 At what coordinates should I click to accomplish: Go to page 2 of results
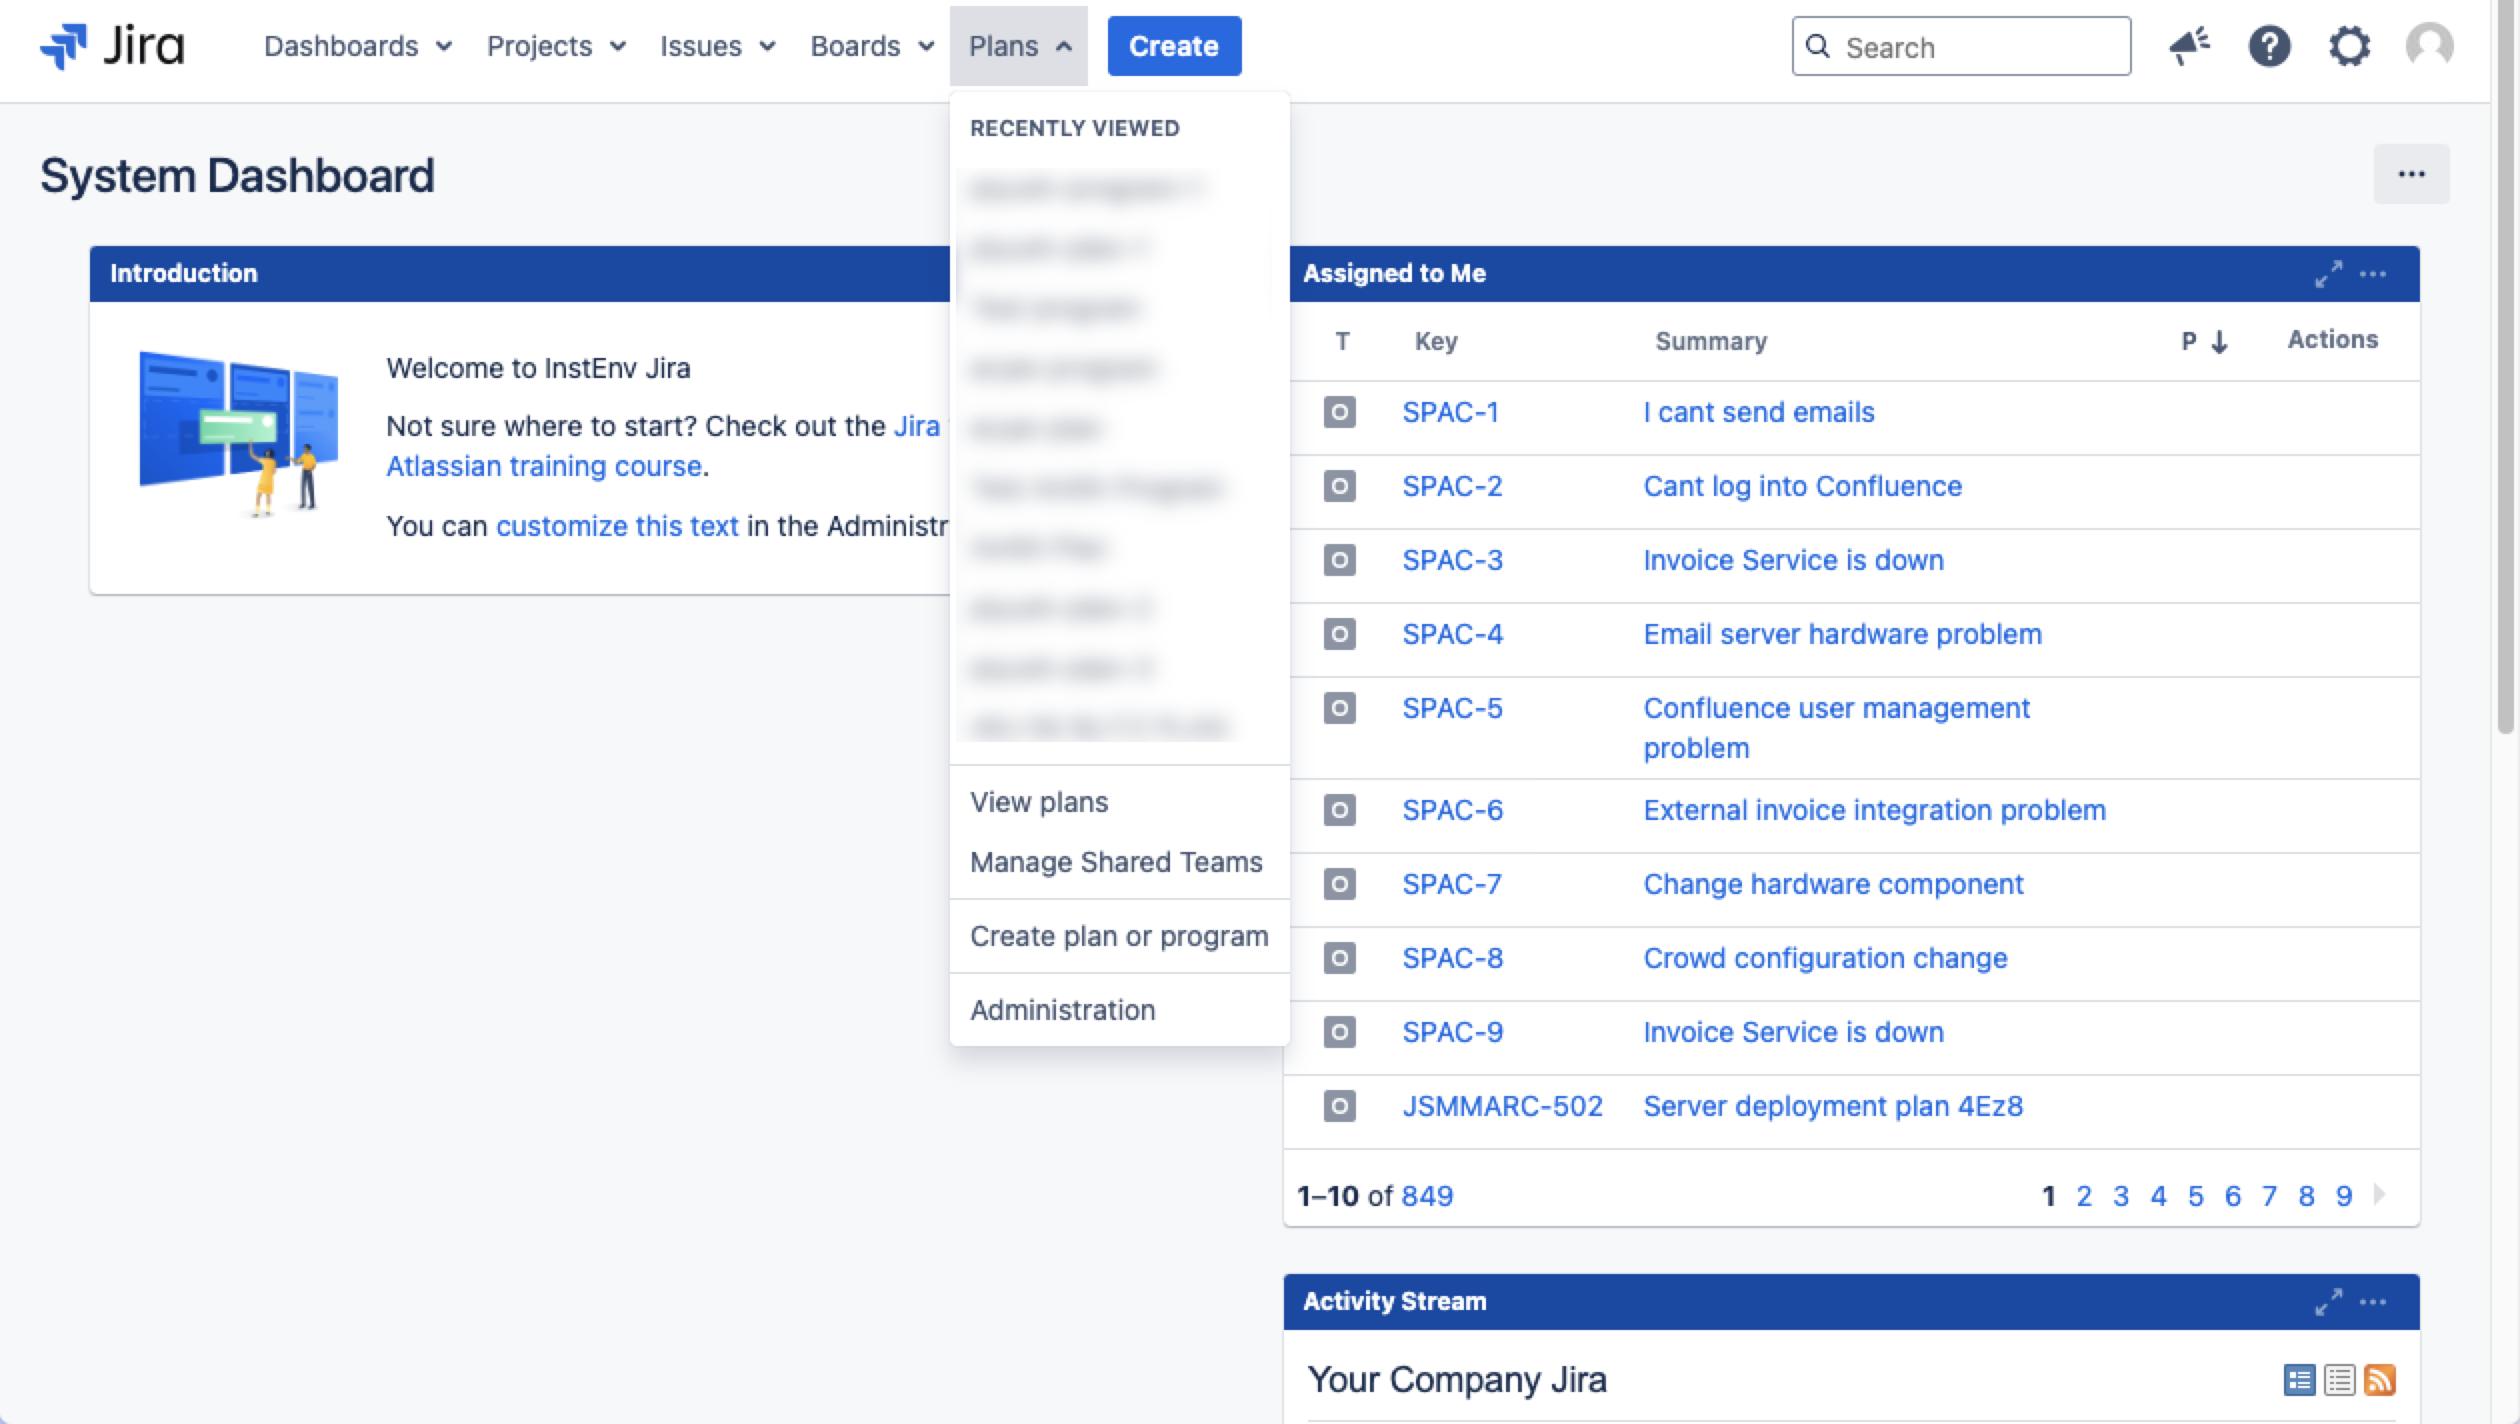(x=2084, y=1196)
